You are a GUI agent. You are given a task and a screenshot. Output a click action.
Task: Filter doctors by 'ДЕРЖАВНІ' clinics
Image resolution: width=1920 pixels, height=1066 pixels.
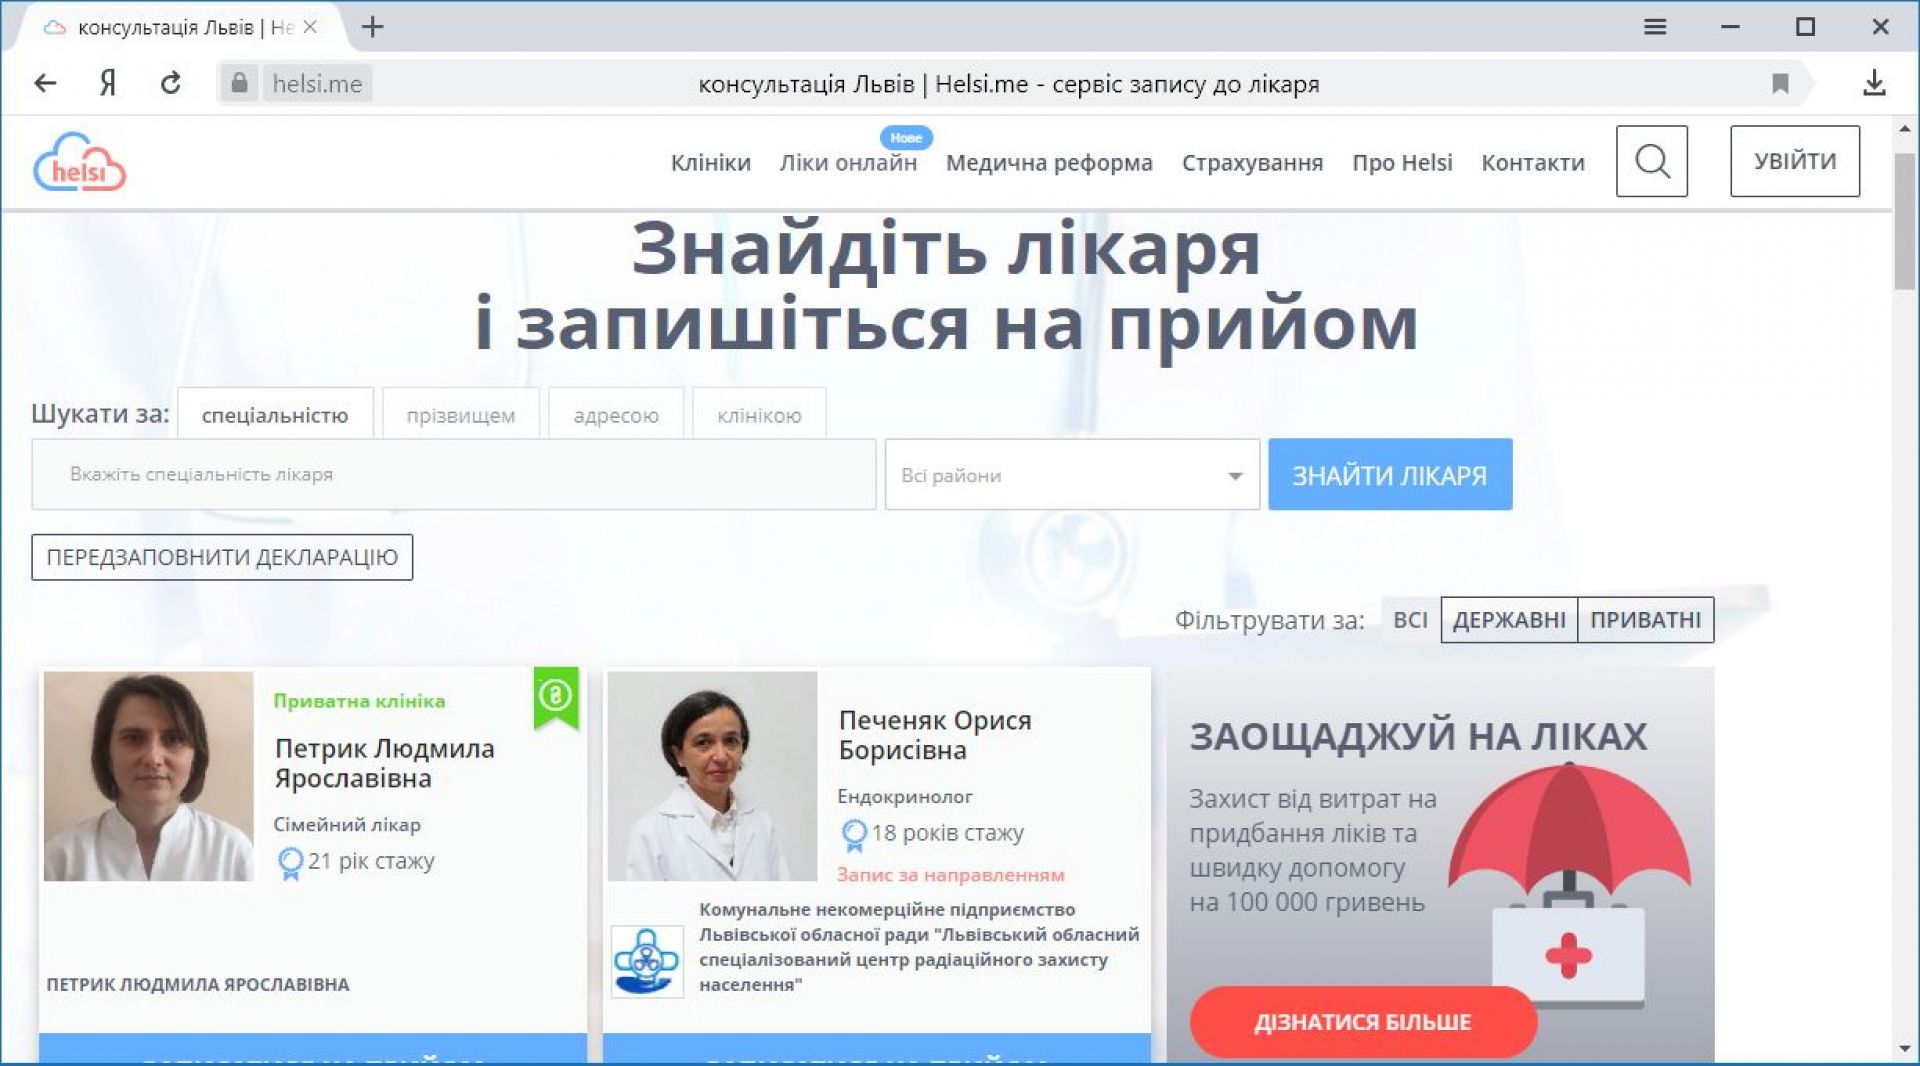pyautogui.click(x=1509, y=620)
